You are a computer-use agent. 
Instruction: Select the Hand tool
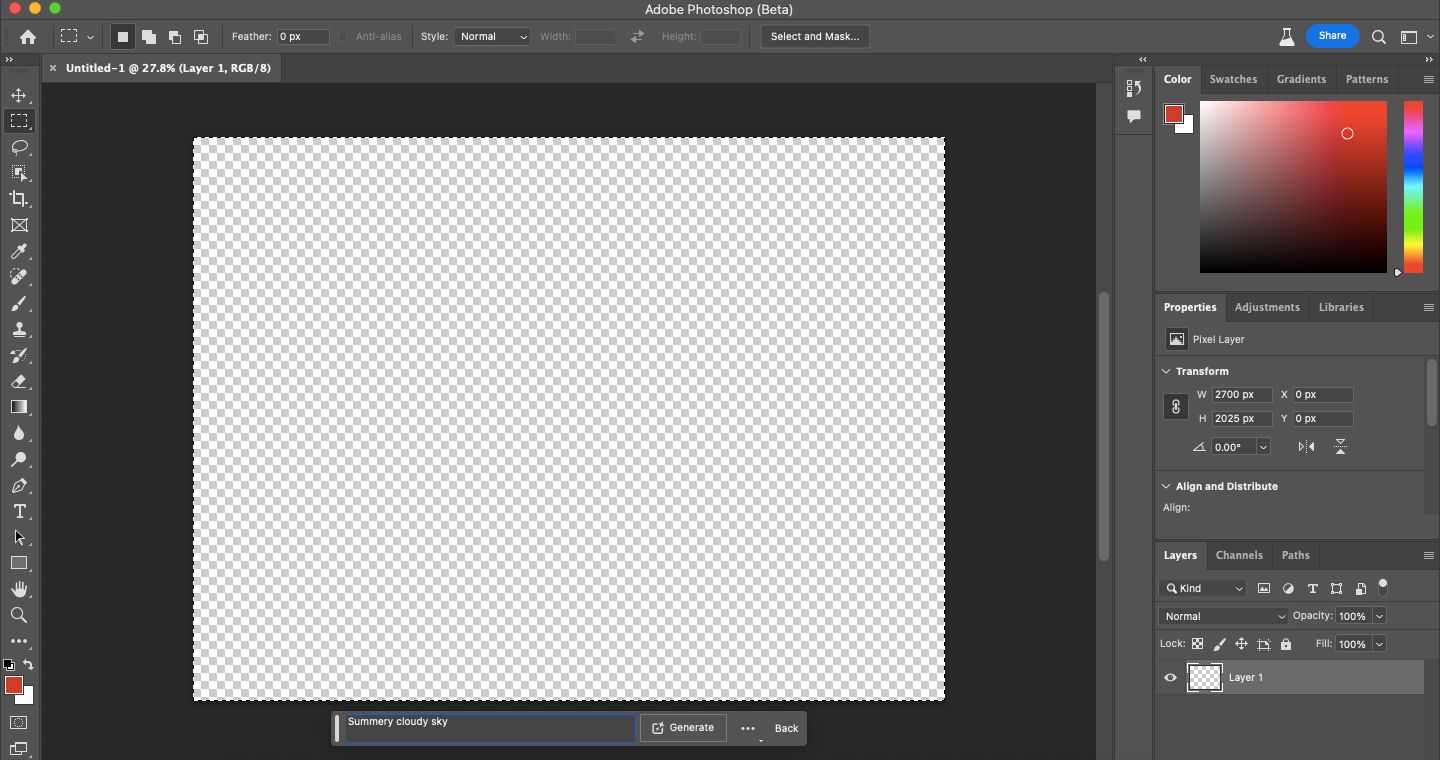18,590
